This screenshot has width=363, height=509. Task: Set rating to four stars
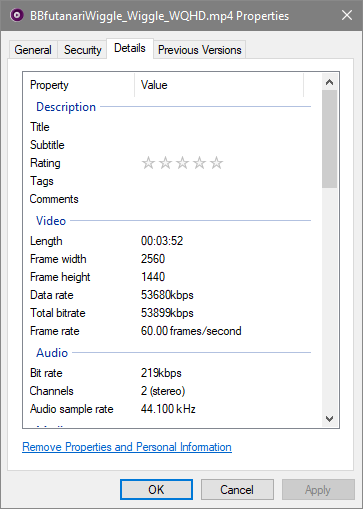pyautogui.click(x=199, y=163)
